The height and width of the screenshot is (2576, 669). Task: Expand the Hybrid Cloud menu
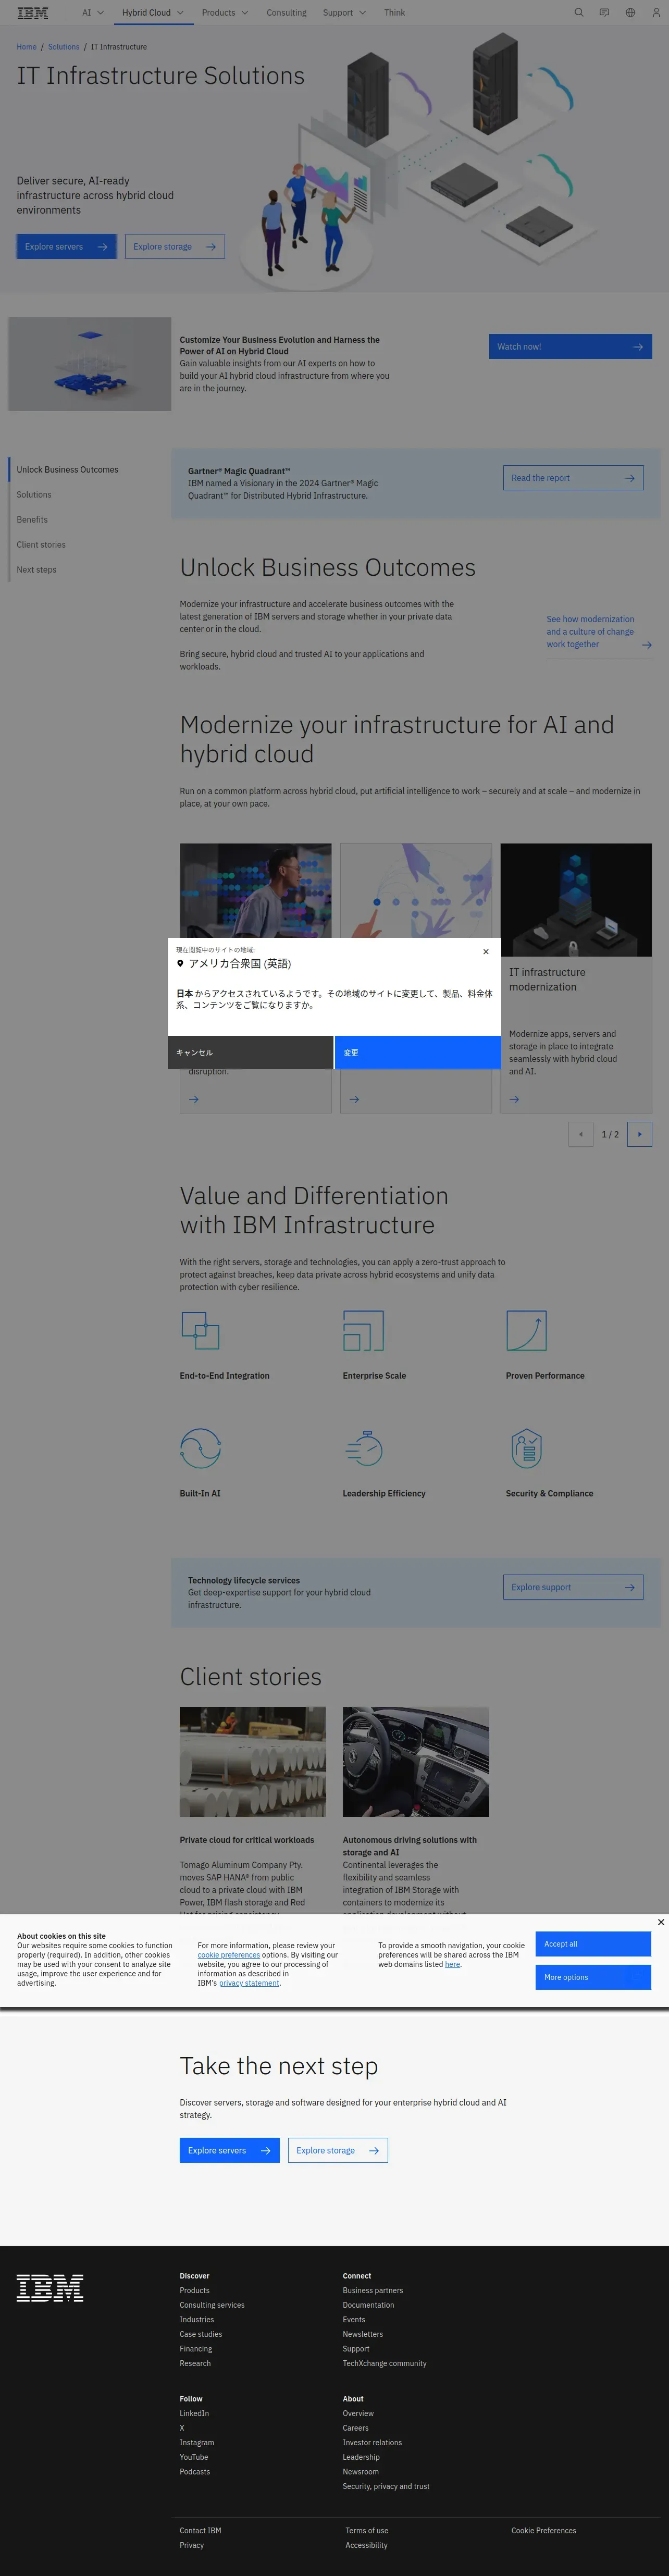coord(152,13)
